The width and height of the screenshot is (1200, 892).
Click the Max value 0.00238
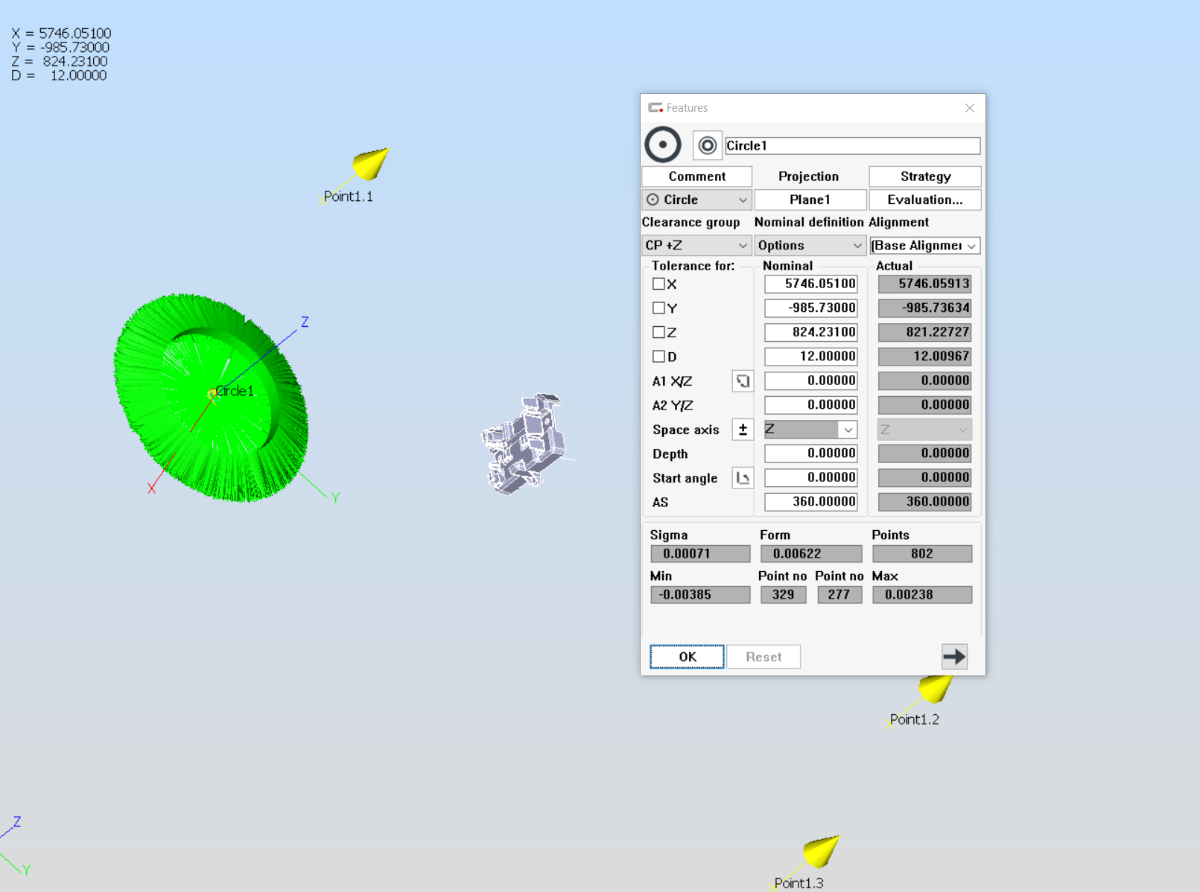(x=922, y=595)
